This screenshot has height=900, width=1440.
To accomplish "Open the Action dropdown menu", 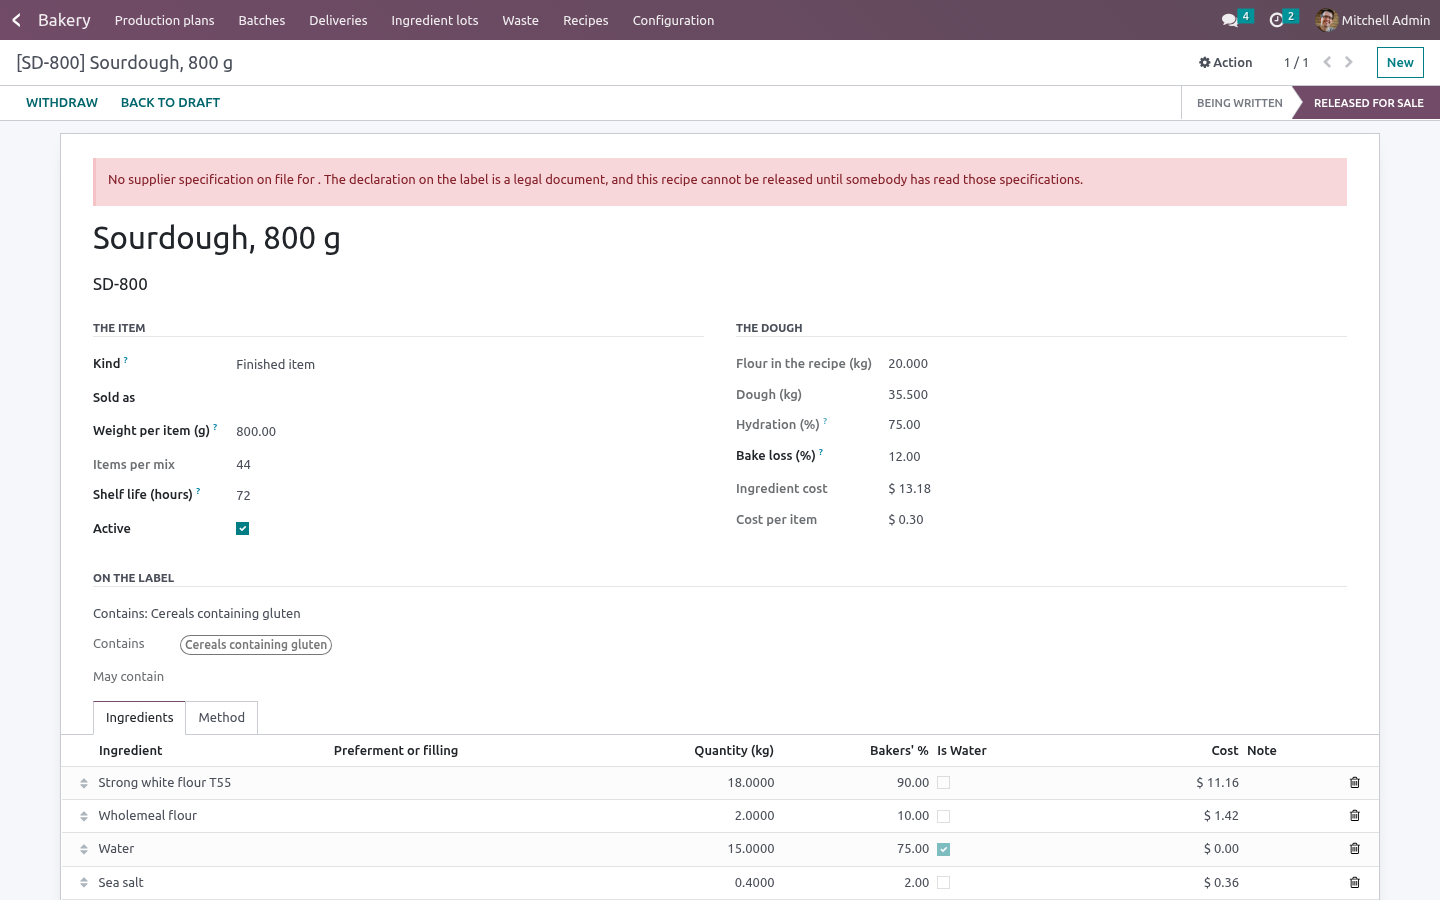I will pos(1226,62).
